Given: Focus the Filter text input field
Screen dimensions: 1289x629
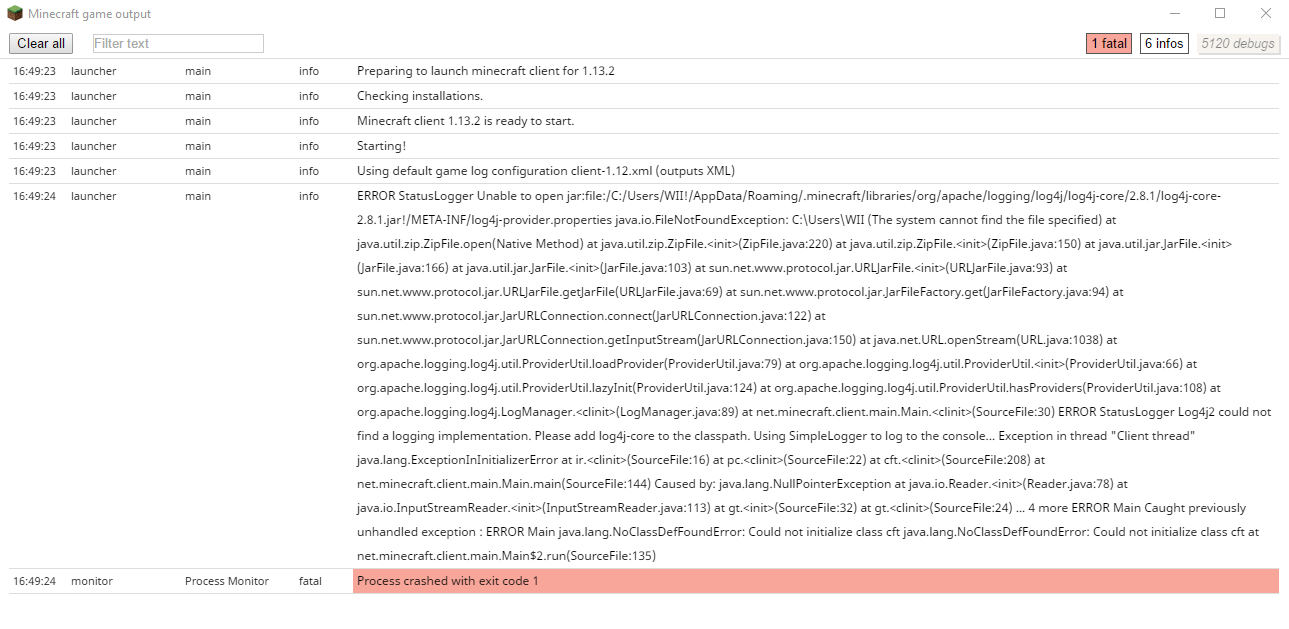Looking at the screenshot, I should [x=178, y=44].
